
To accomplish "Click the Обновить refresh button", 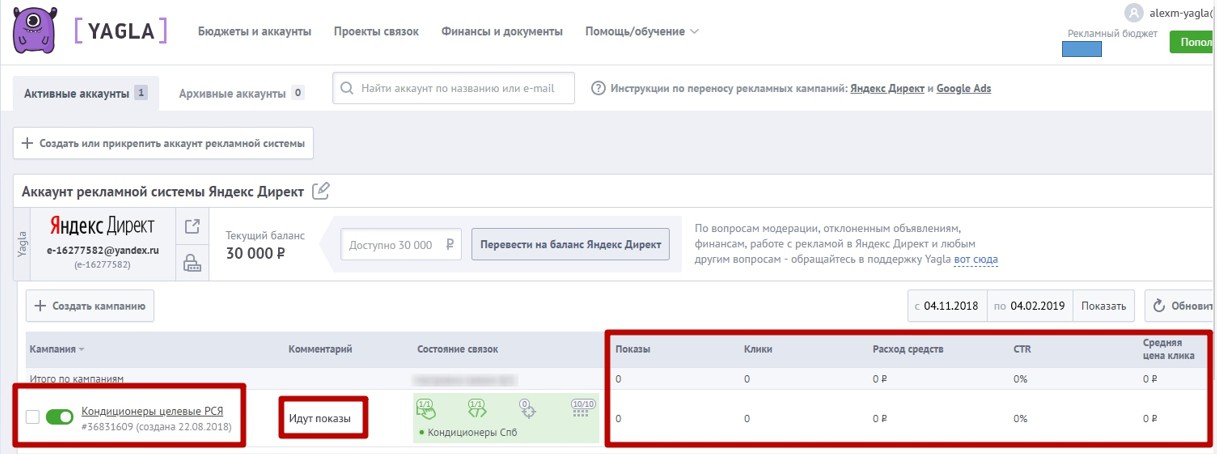I will [x=1181, y=306].
